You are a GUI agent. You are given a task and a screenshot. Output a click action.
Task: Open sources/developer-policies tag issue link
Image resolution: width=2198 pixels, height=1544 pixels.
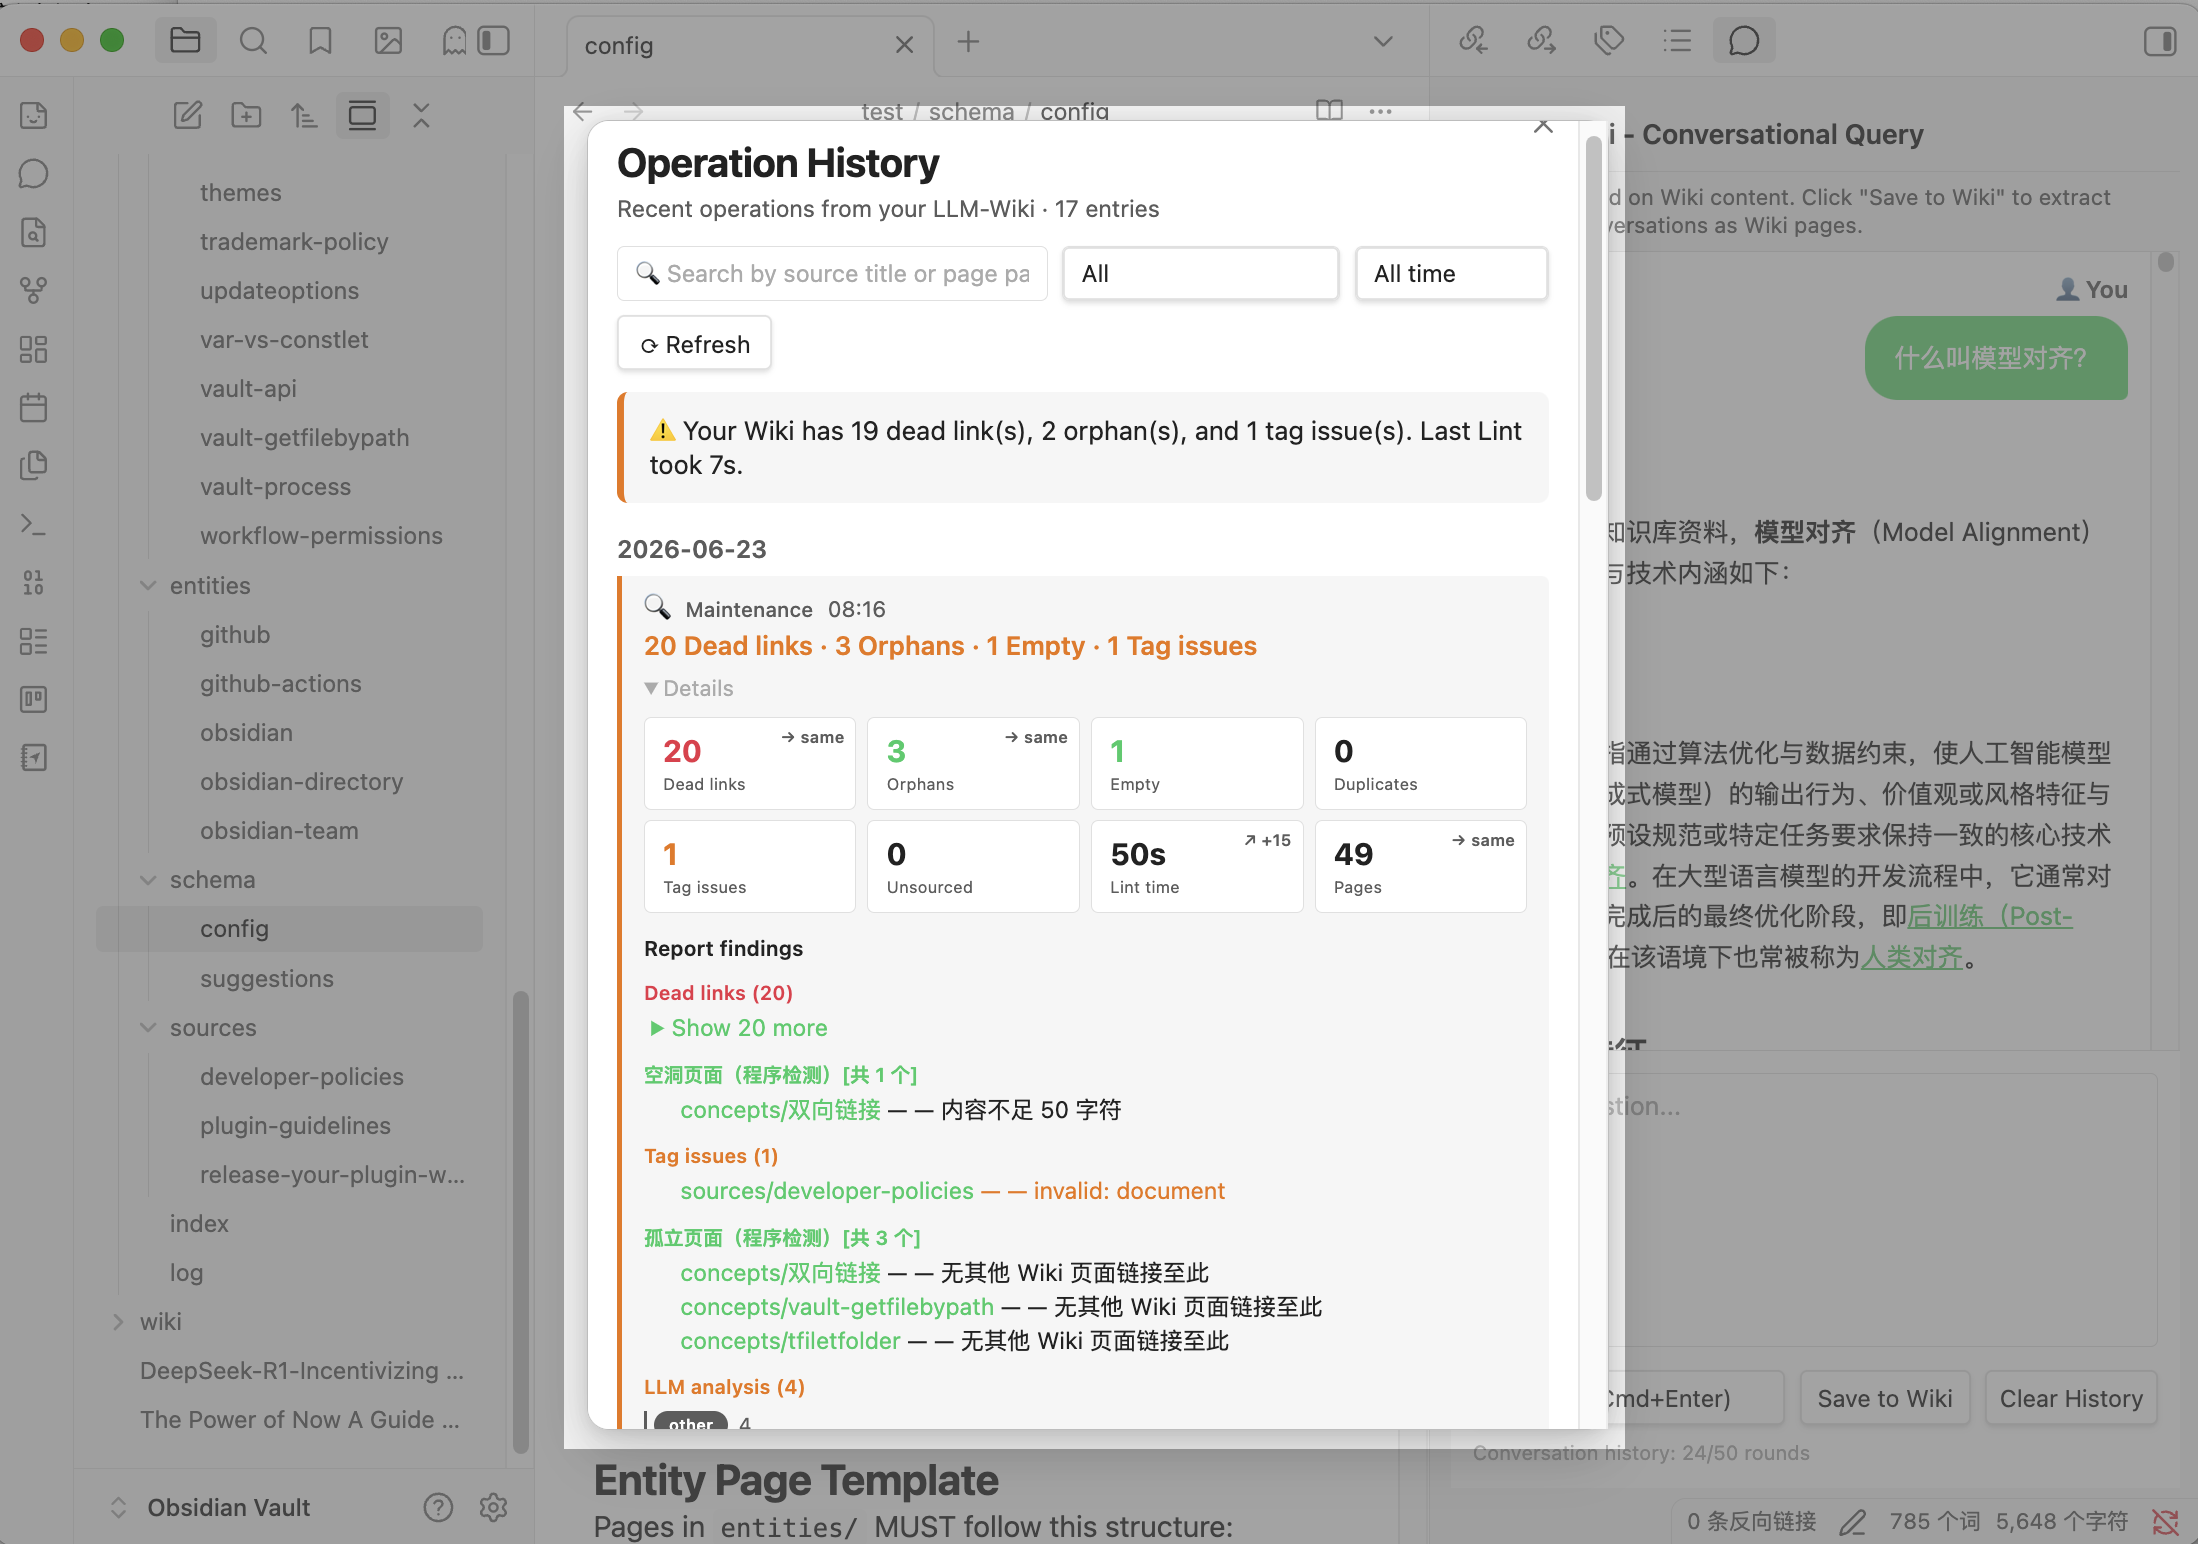click(x=827, y=1191)
